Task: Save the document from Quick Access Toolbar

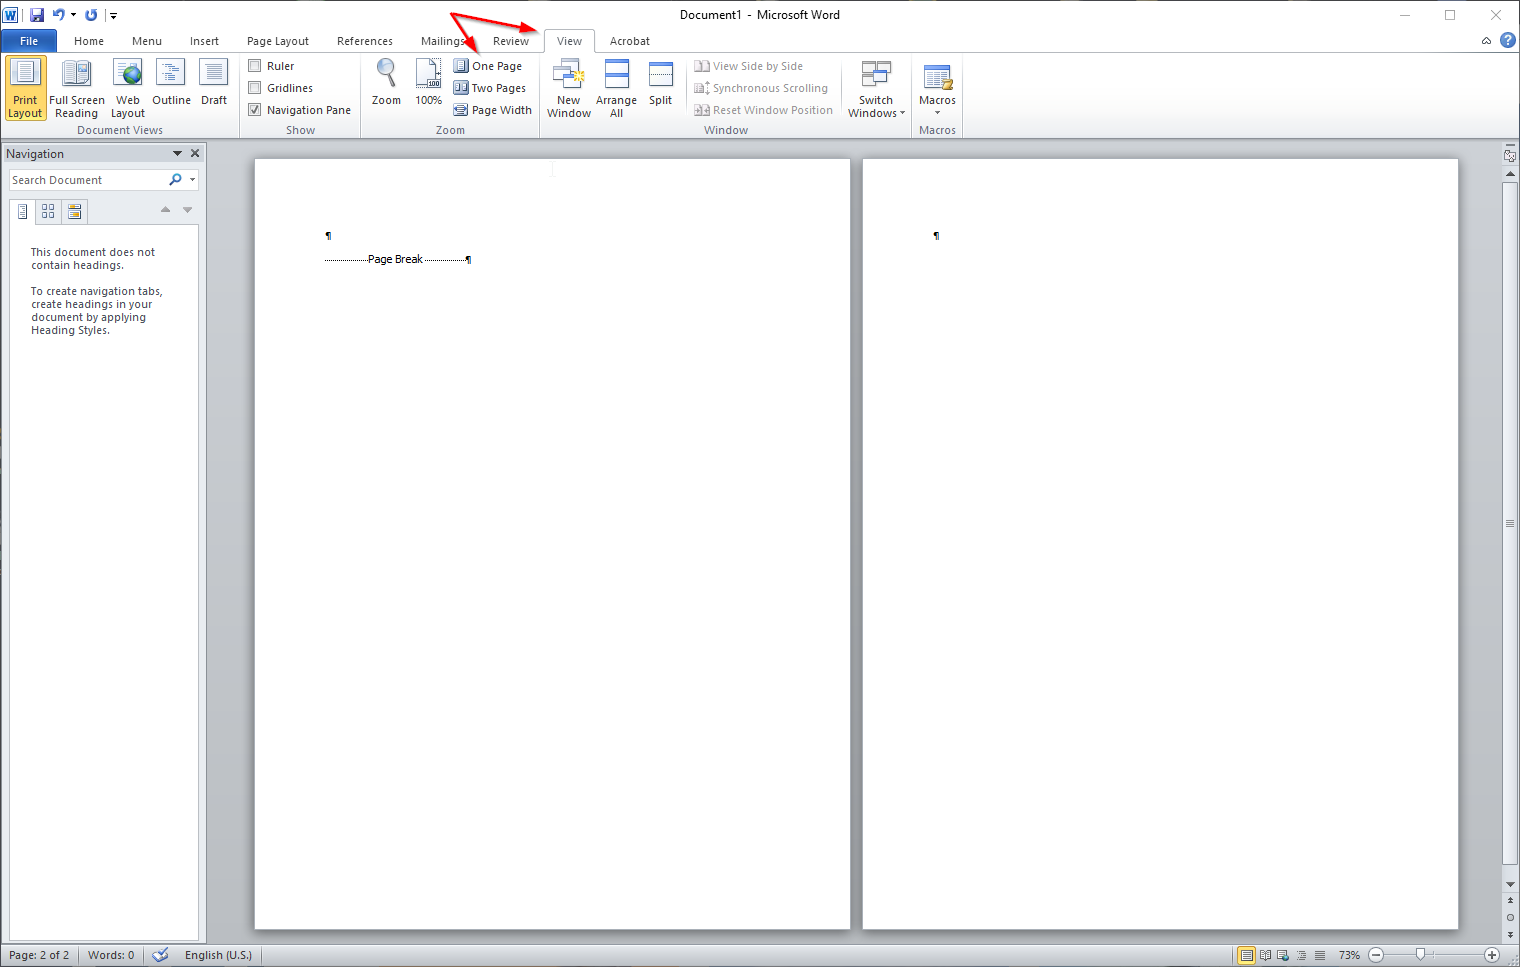Action: click(37, 15)
